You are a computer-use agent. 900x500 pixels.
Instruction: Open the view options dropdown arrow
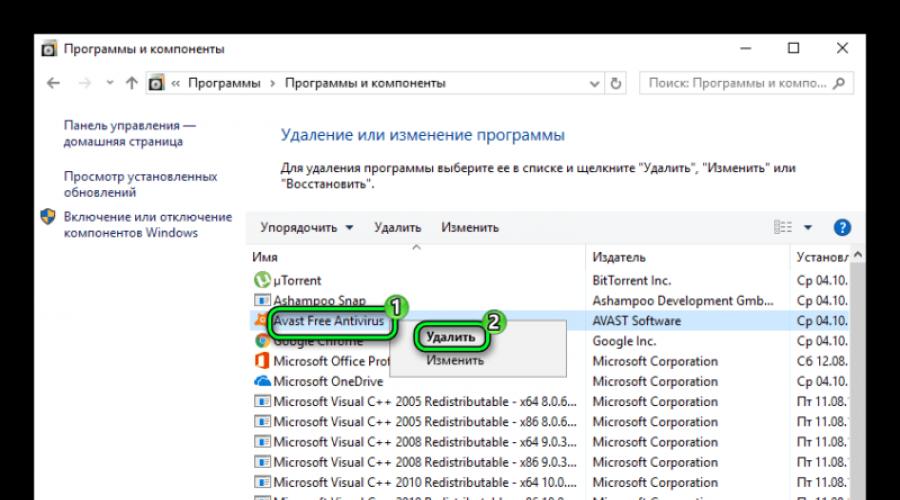808,228
